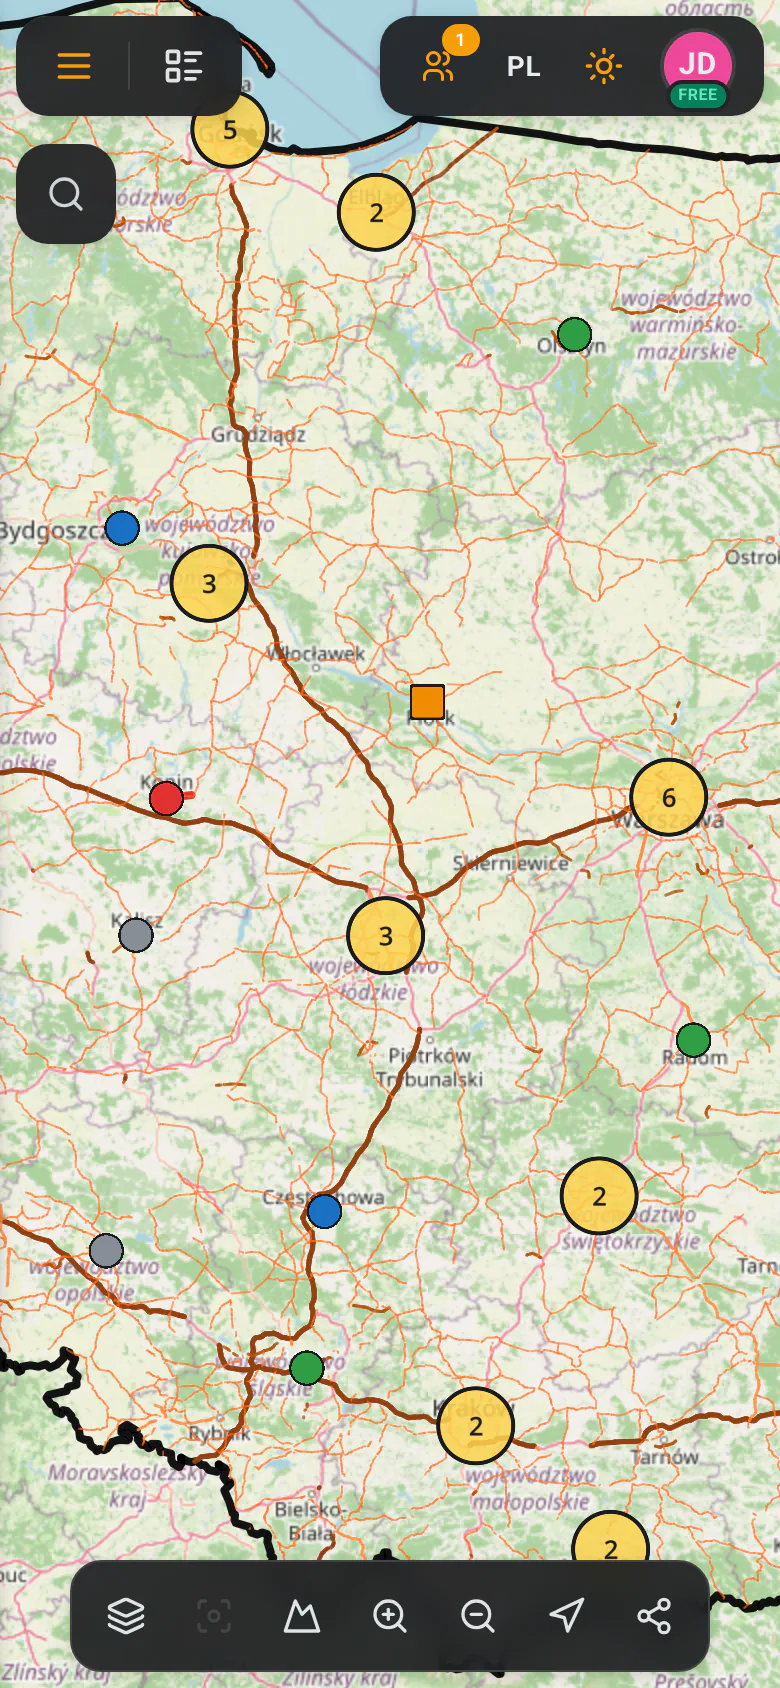Zoom in on the map
Image resolution: width=780 pixels, height=1688 pixels.
click(x=389, y=1615)
